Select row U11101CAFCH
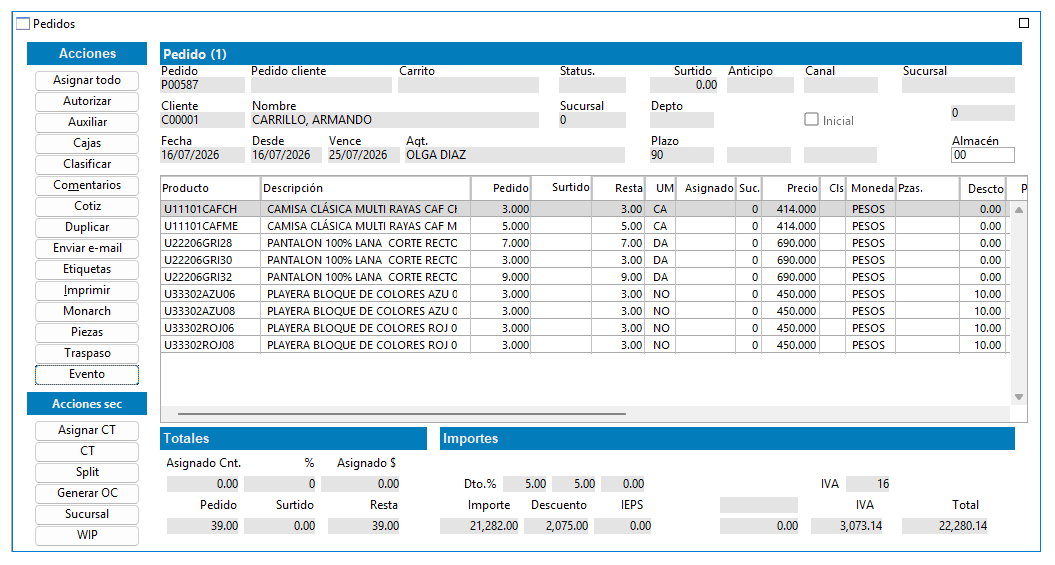This screenshot has width=1055, height=565. [x=585, y=209]
